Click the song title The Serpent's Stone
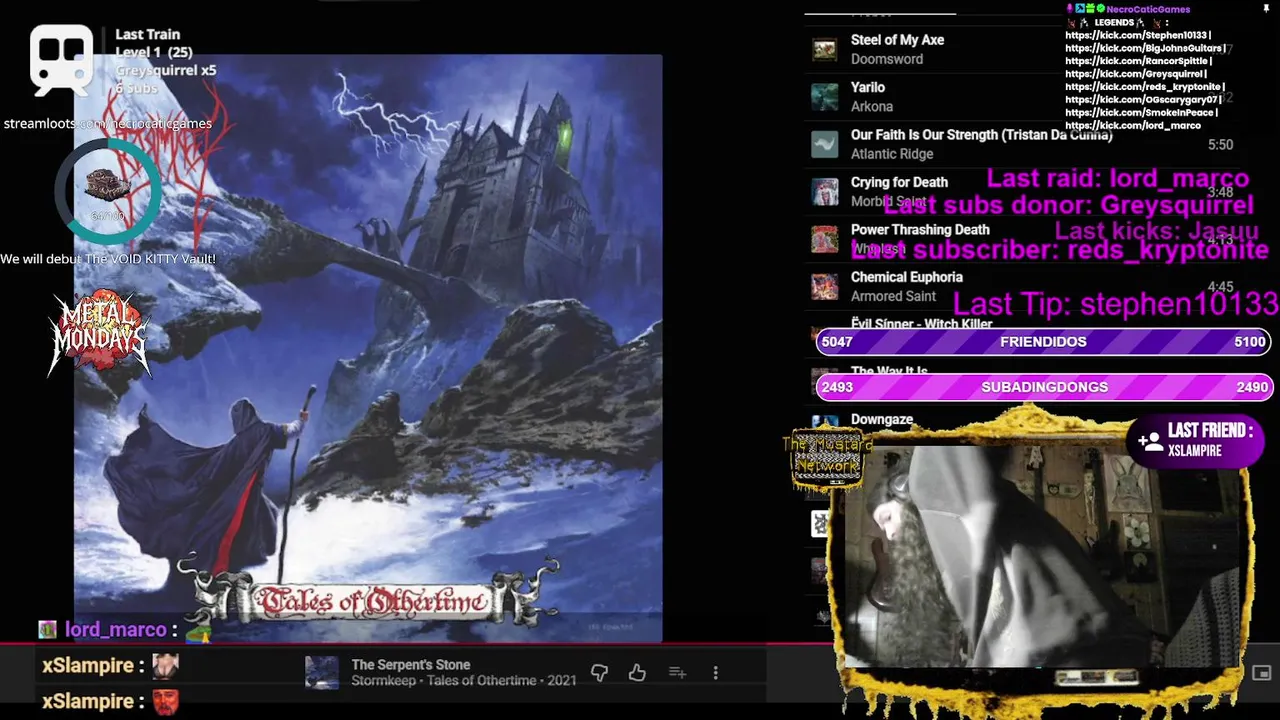Image resolution: width=1280 pixels, height=720 pixels. [x=411, y=665]
